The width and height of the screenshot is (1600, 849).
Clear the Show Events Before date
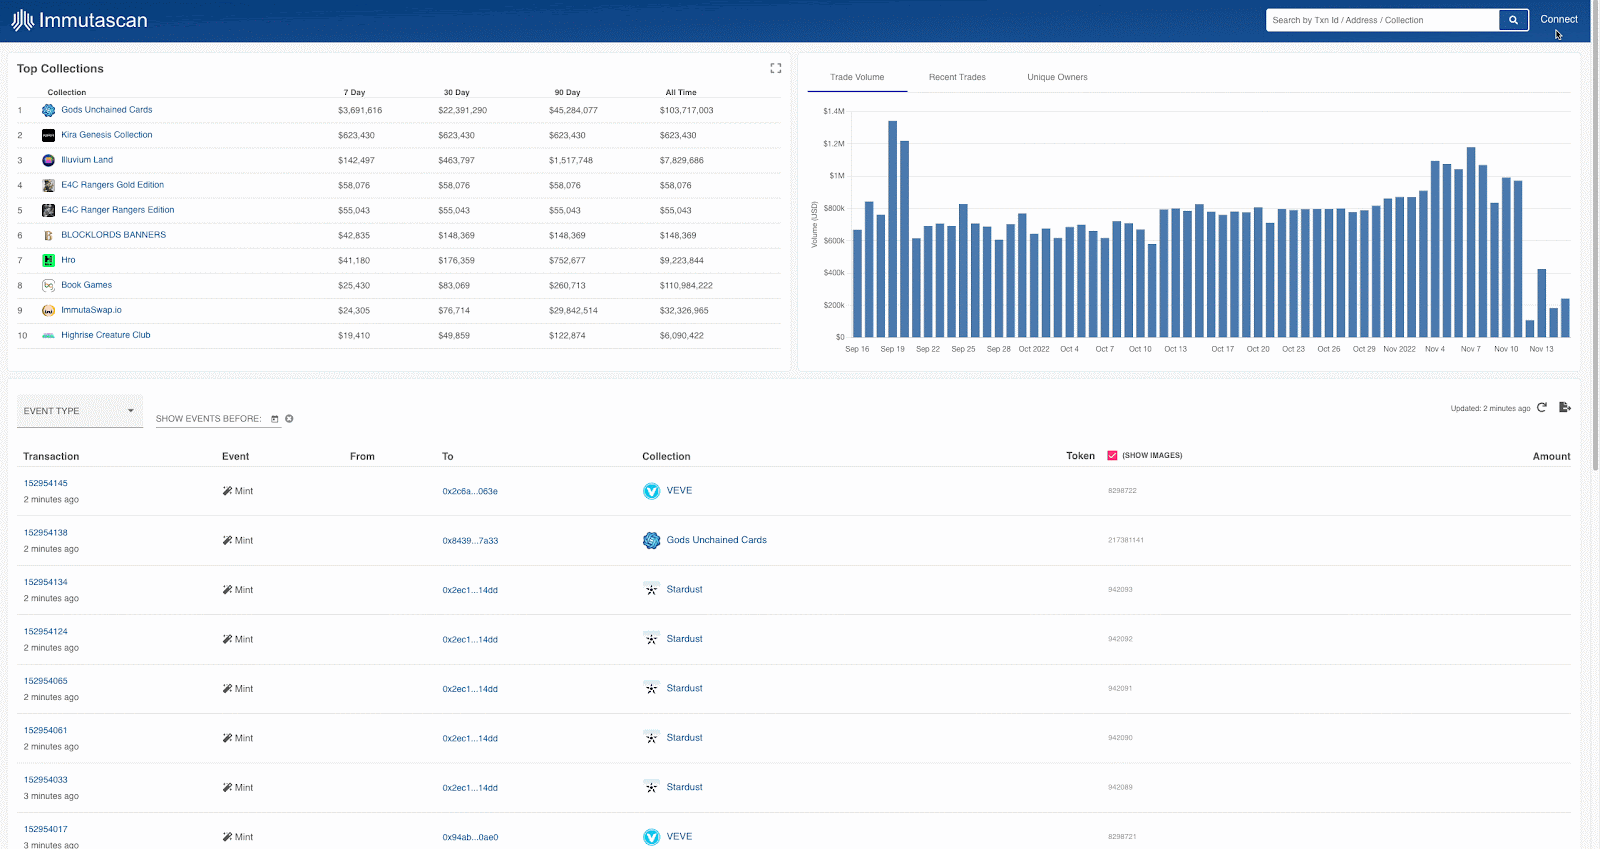click(x=289, y=419)
